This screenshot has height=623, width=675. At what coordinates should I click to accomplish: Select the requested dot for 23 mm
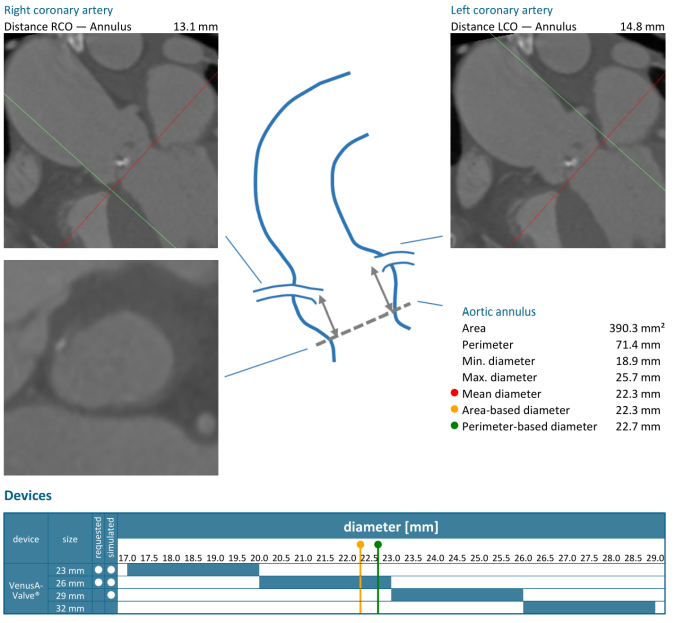[98, 570]
